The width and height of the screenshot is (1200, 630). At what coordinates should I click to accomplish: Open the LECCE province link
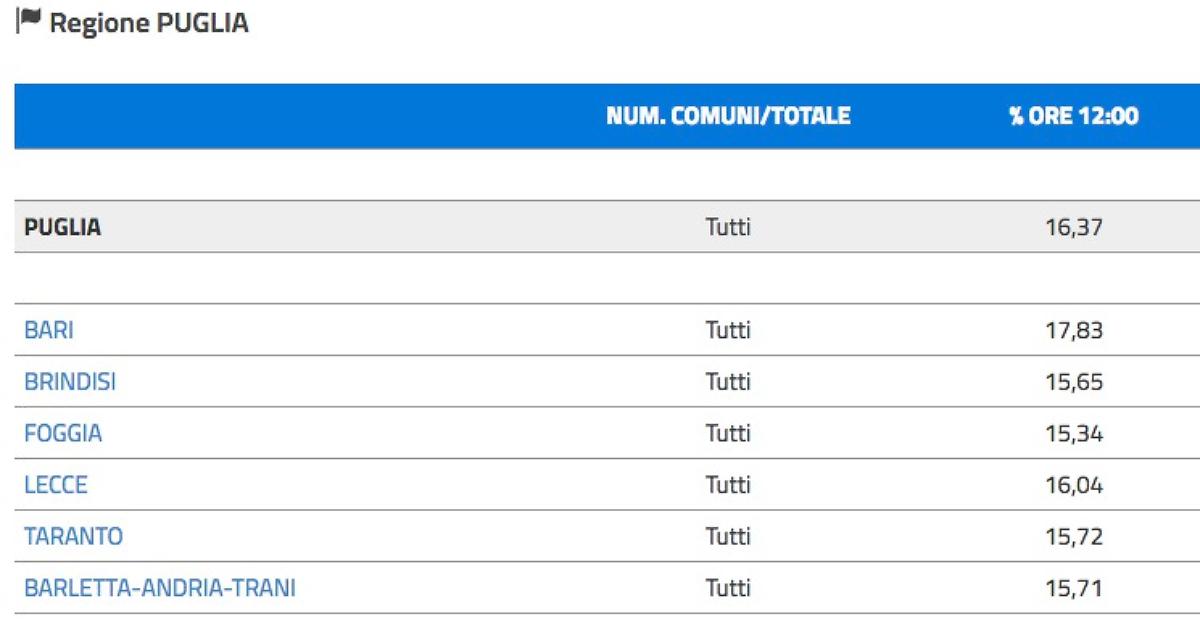55,485
